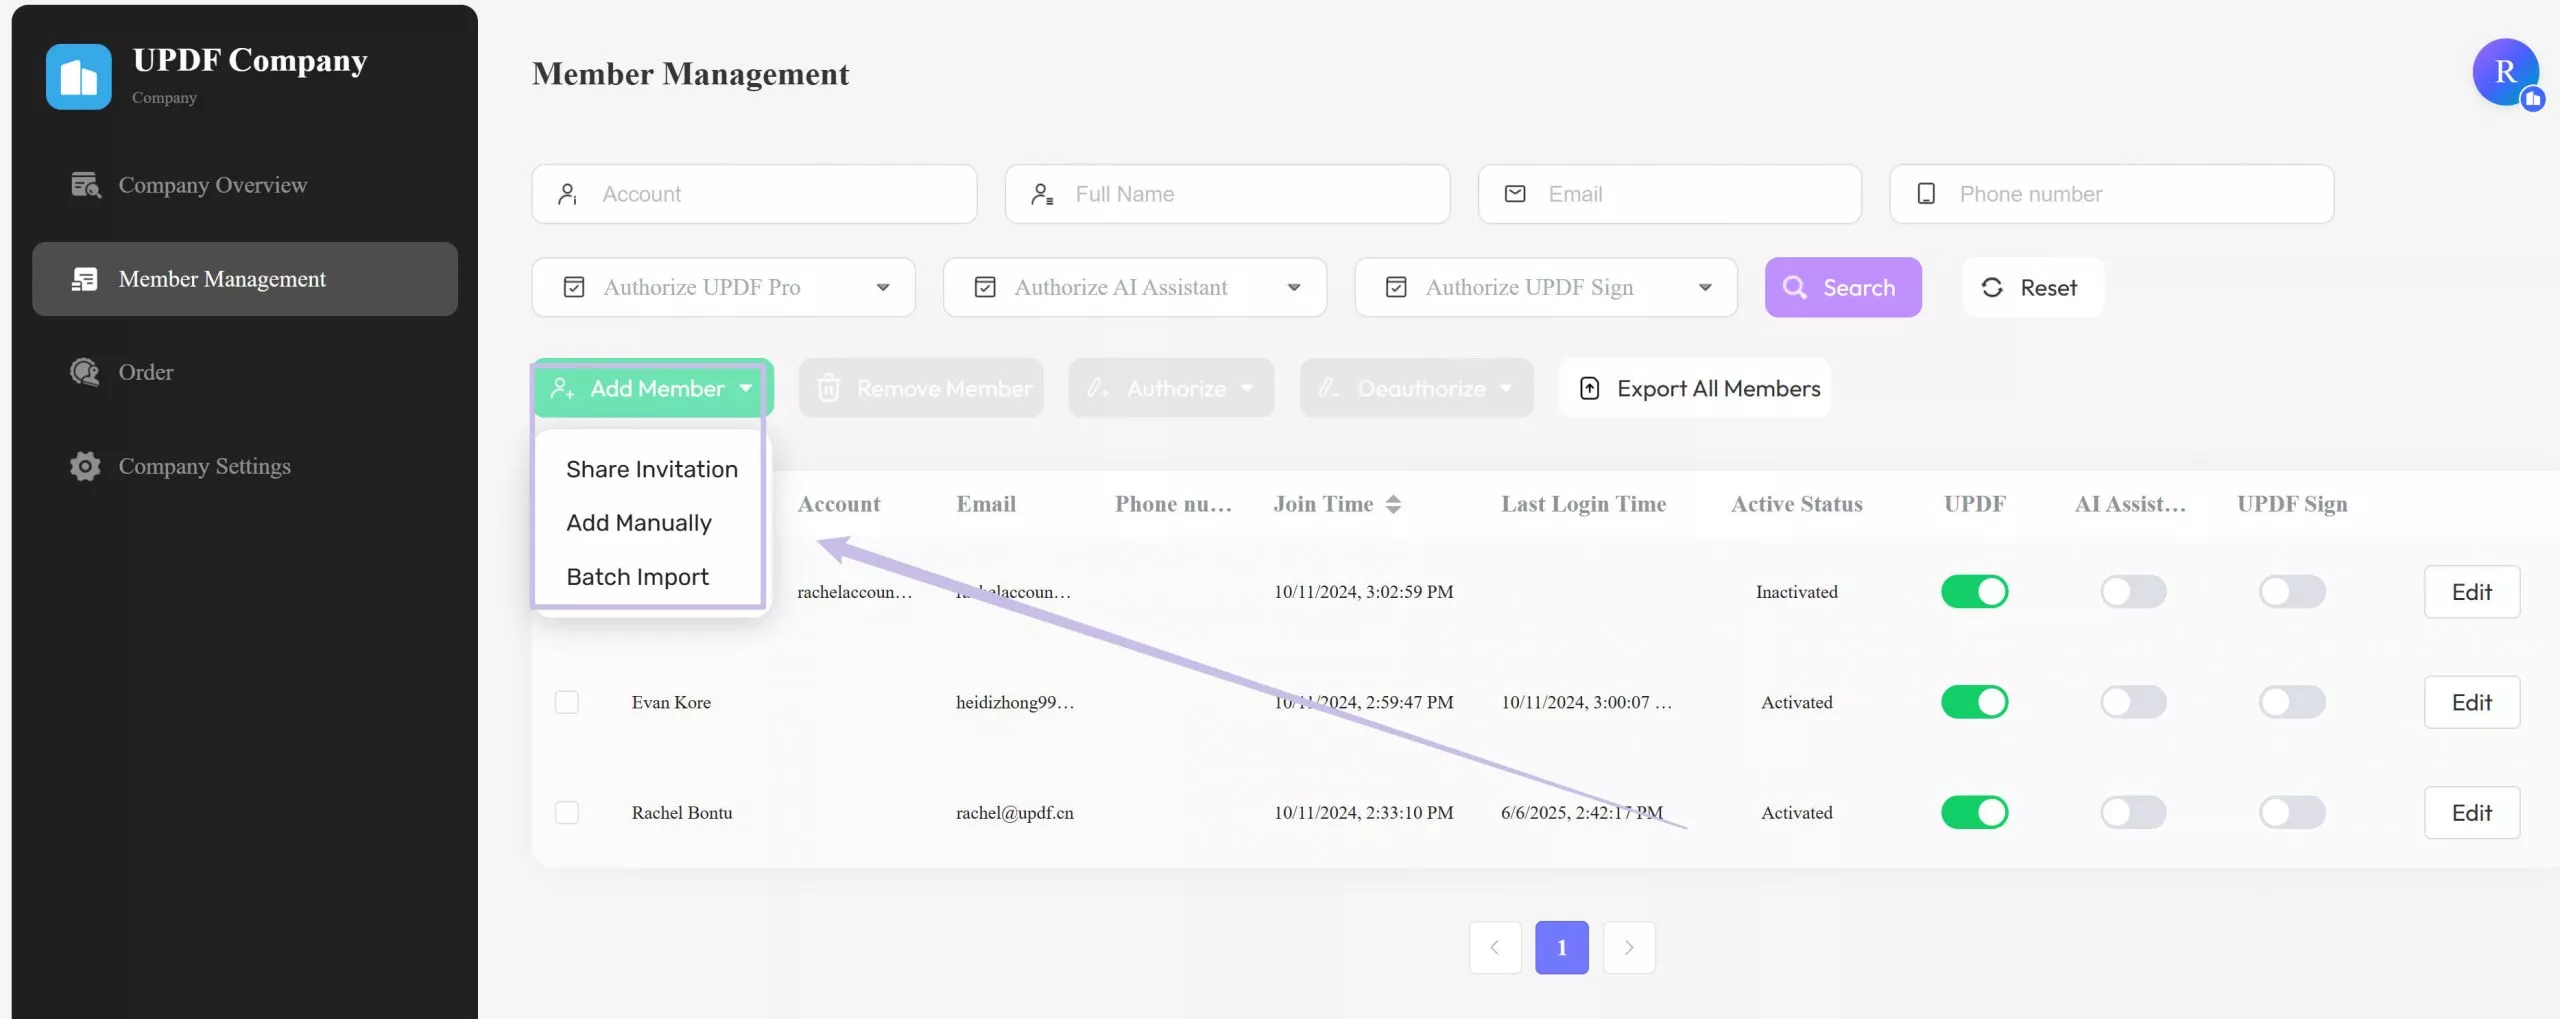
Task: Open the Authorize UPDF Pro dropdown
Action: point(723,288)
